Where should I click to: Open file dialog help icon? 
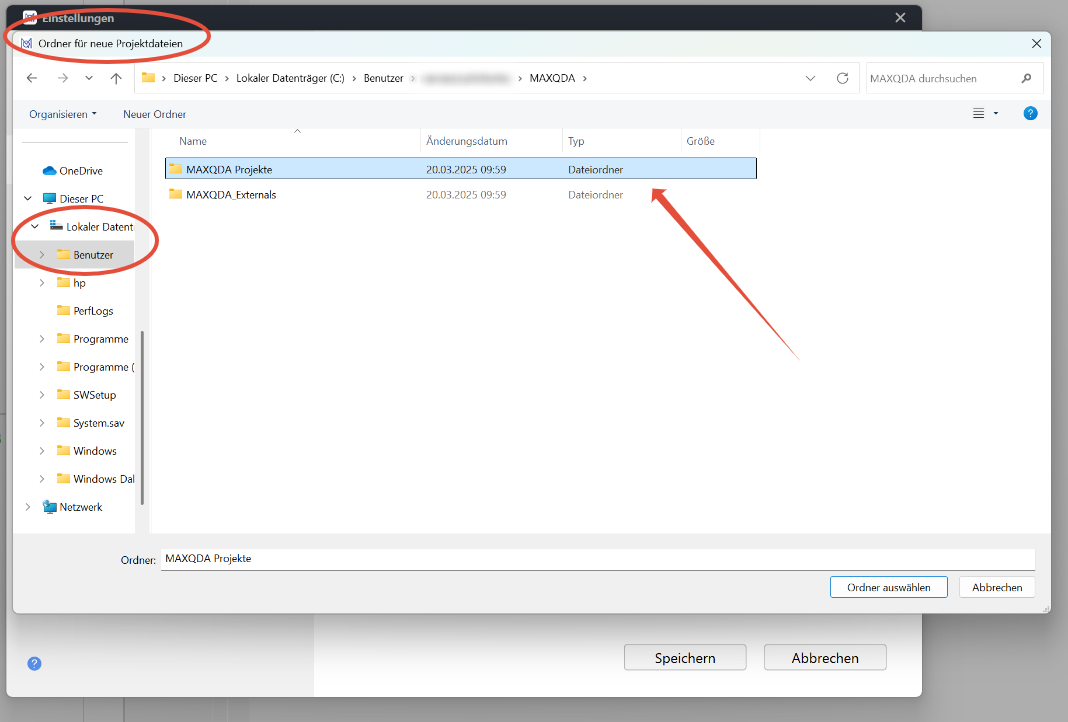coord(1031,114)
